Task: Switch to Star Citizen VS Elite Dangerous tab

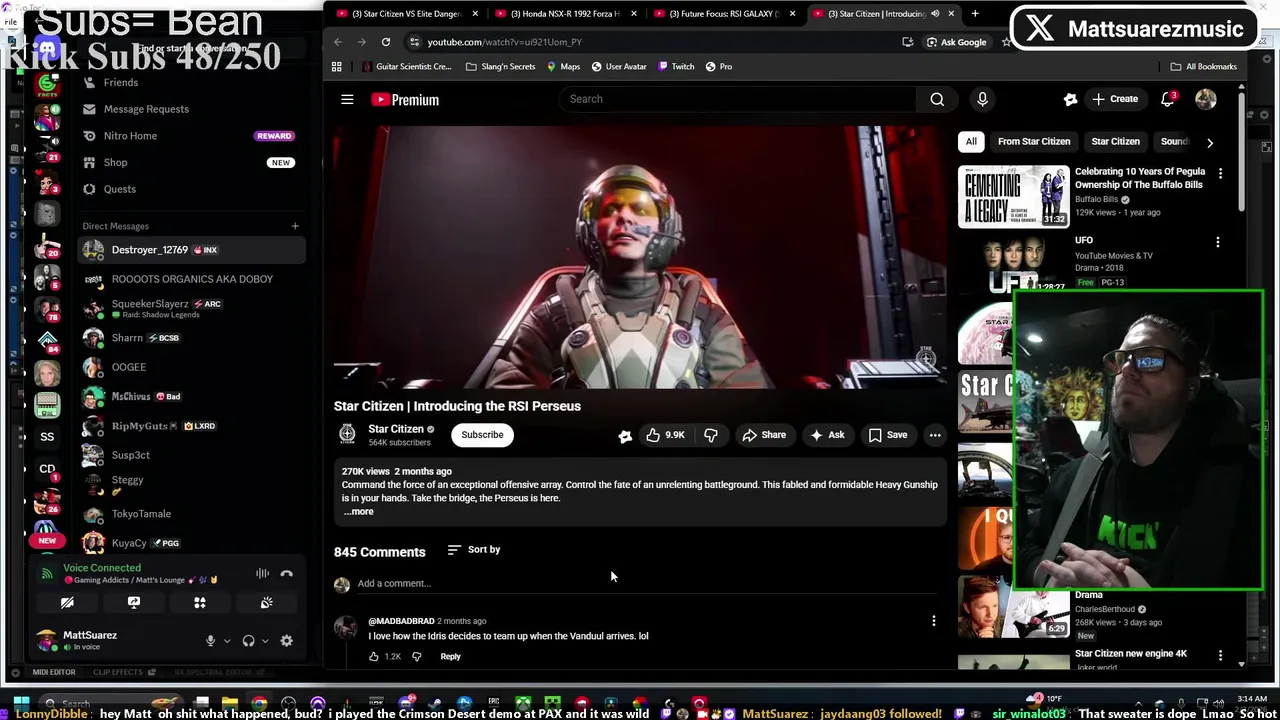Action: [408, 14]
